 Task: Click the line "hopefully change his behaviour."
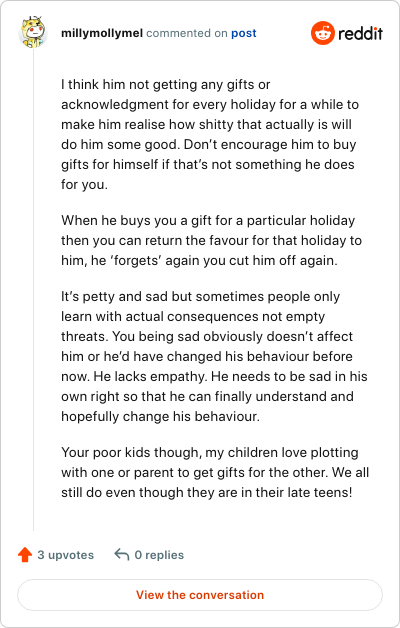pos(160,417)
